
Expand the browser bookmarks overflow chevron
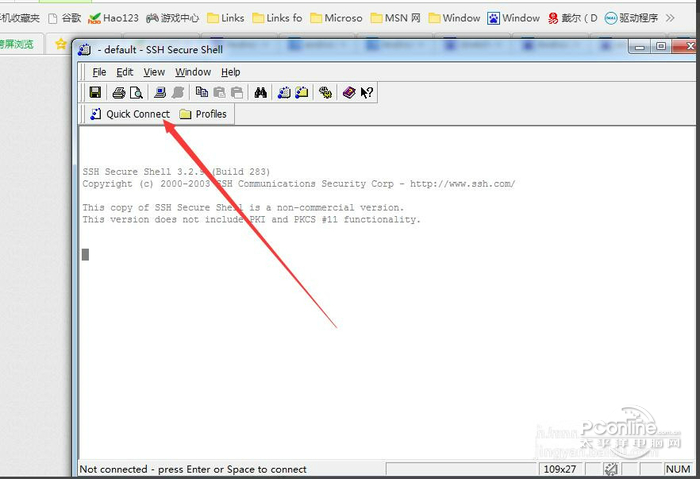669,18
